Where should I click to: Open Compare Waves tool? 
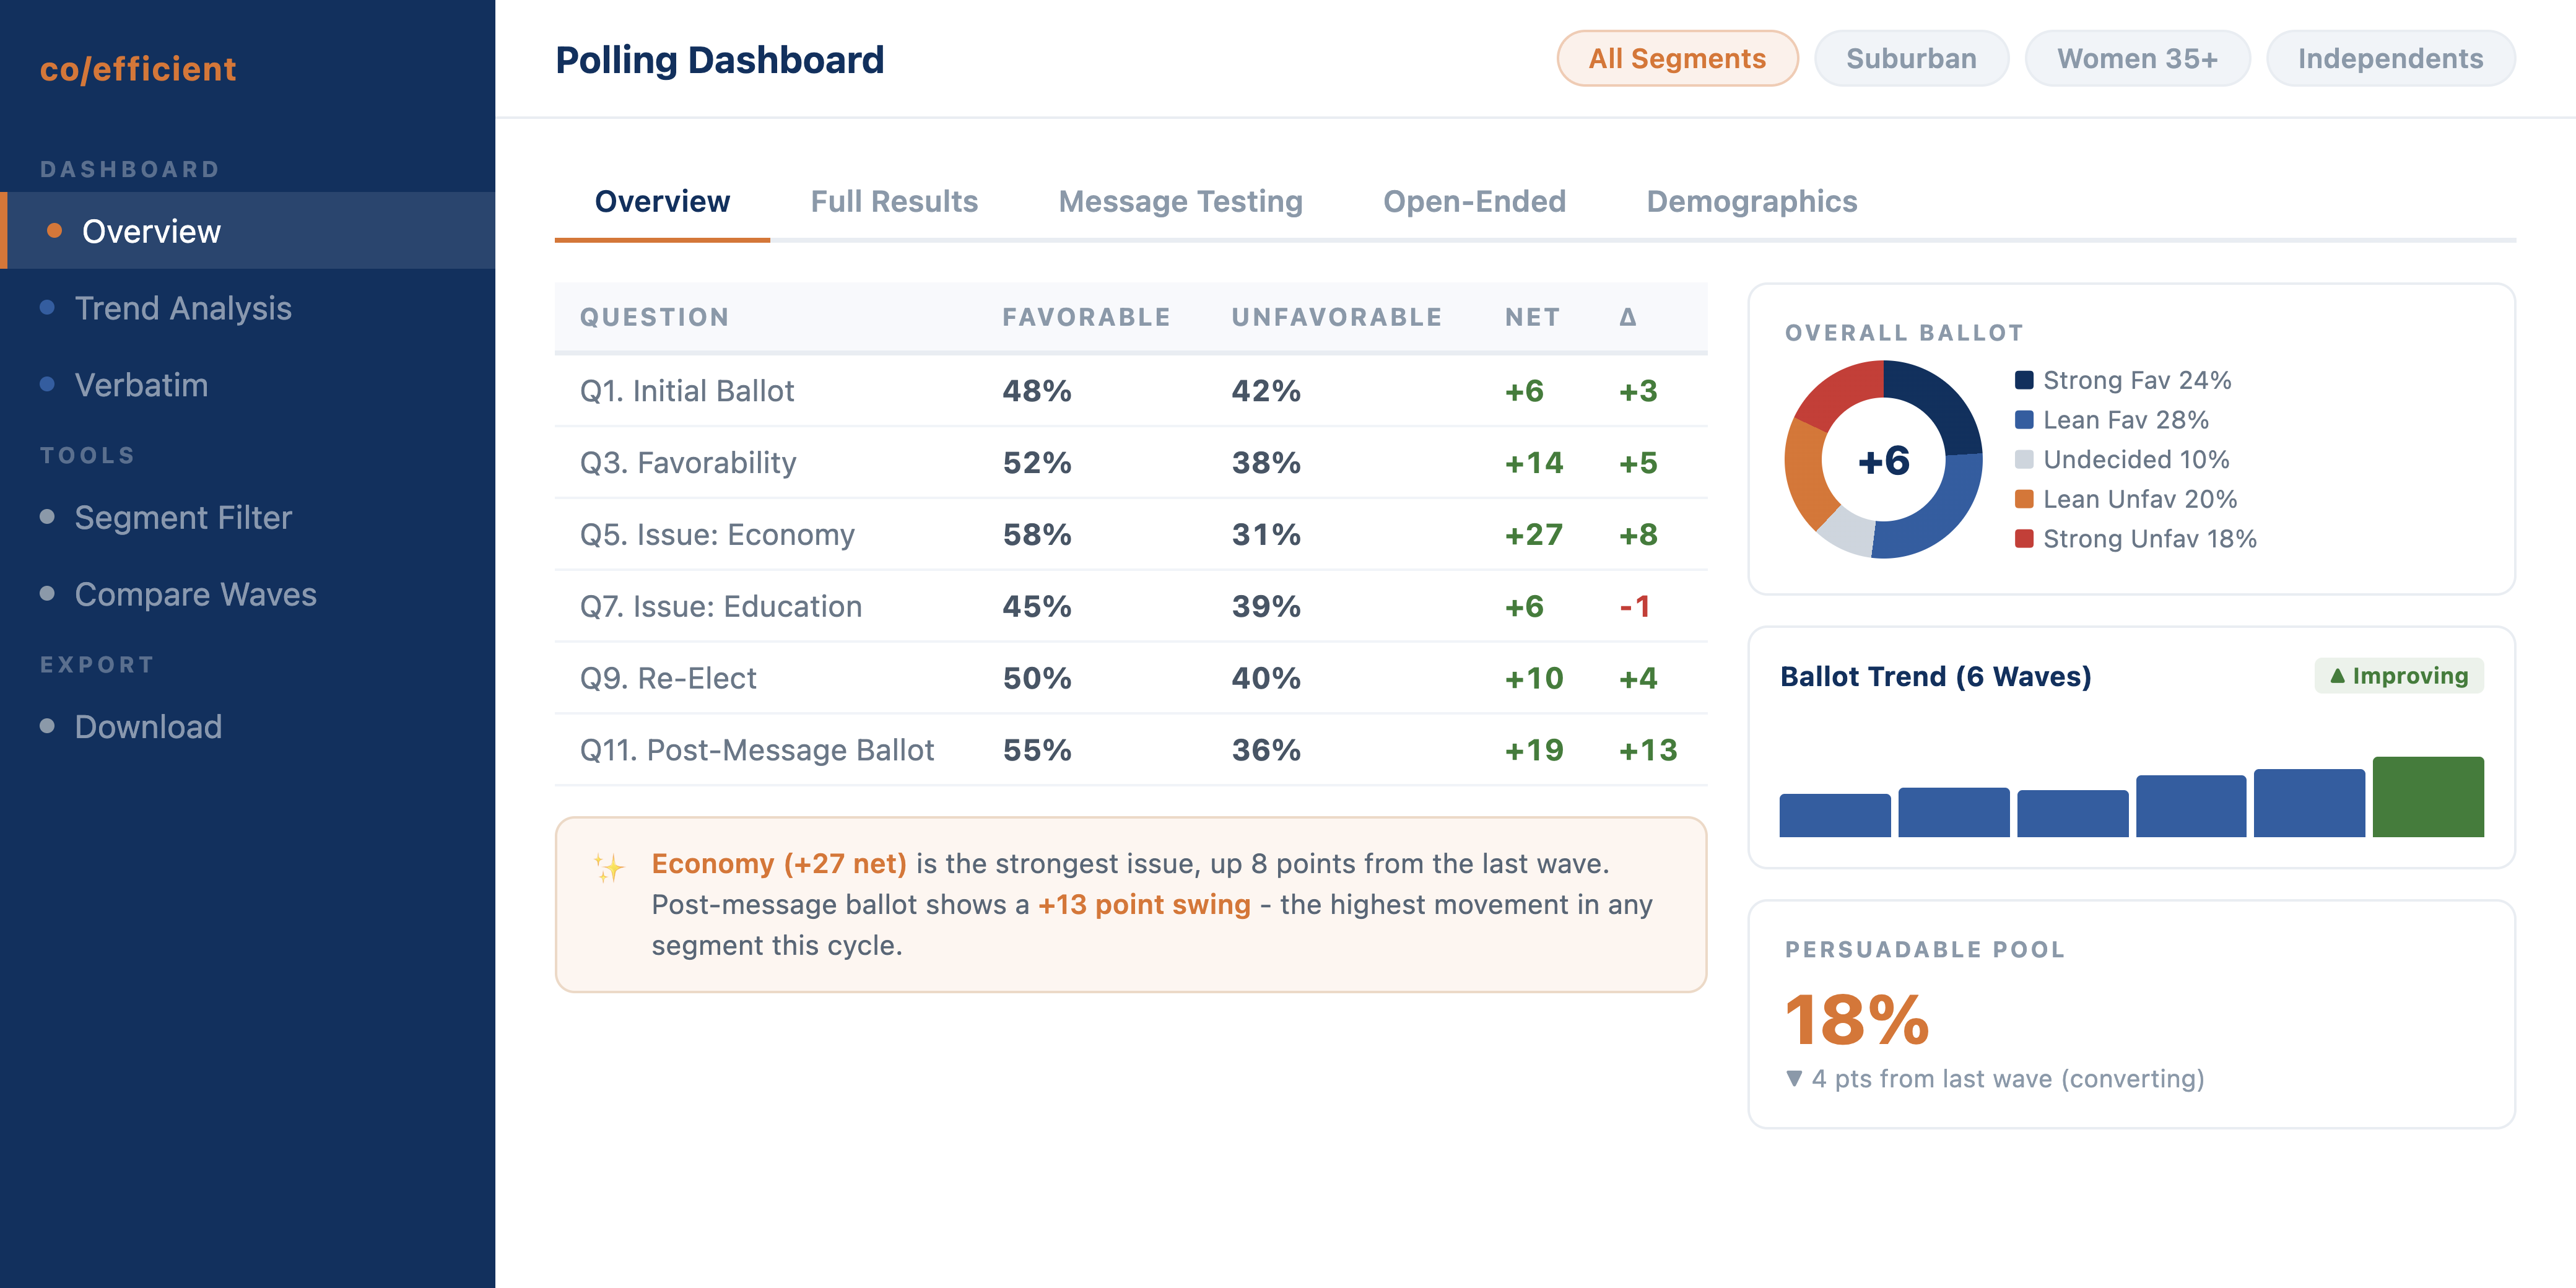(x=196, y=594)
